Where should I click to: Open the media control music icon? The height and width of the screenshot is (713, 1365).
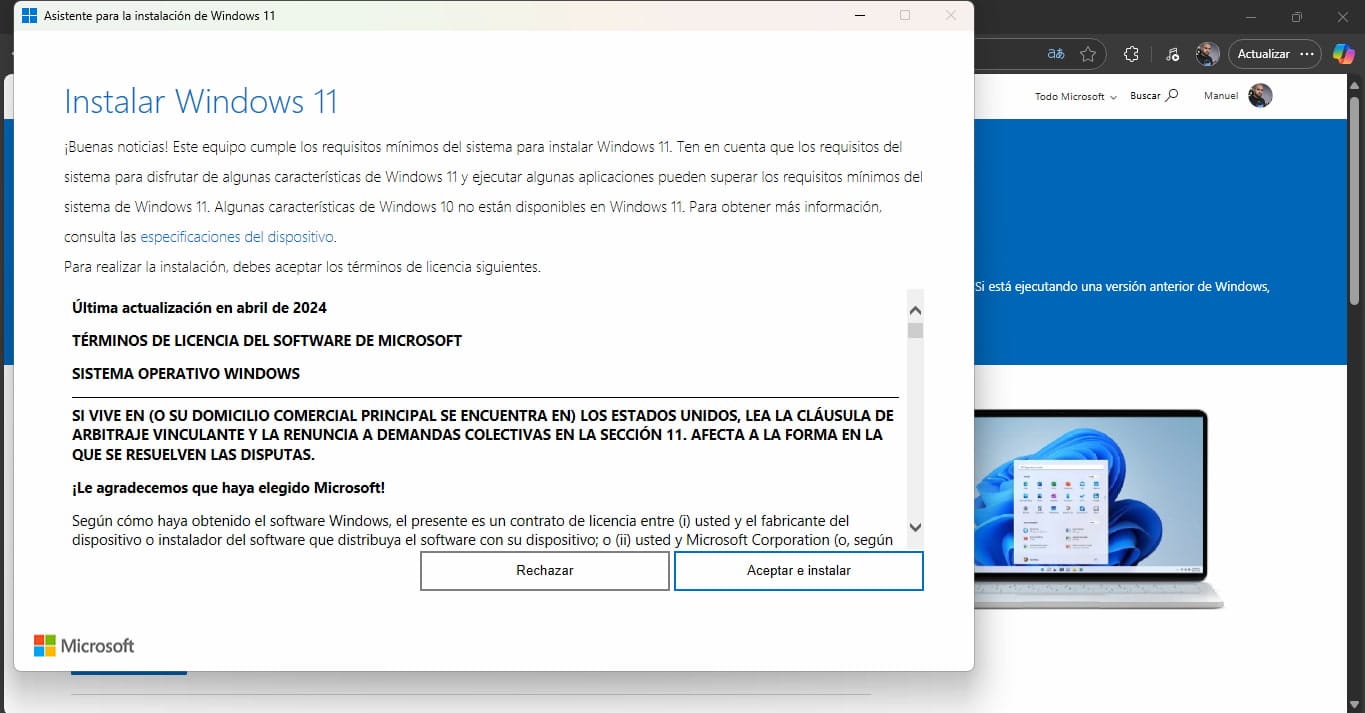[x=1172, y=54]
